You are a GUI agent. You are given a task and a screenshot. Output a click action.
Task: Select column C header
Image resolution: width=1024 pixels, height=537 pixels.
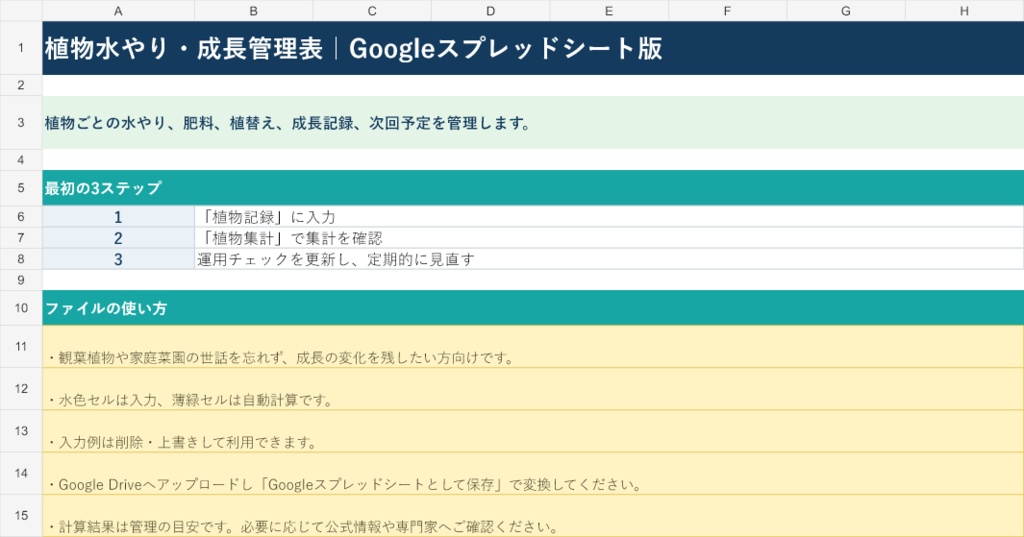coord(372,10)
